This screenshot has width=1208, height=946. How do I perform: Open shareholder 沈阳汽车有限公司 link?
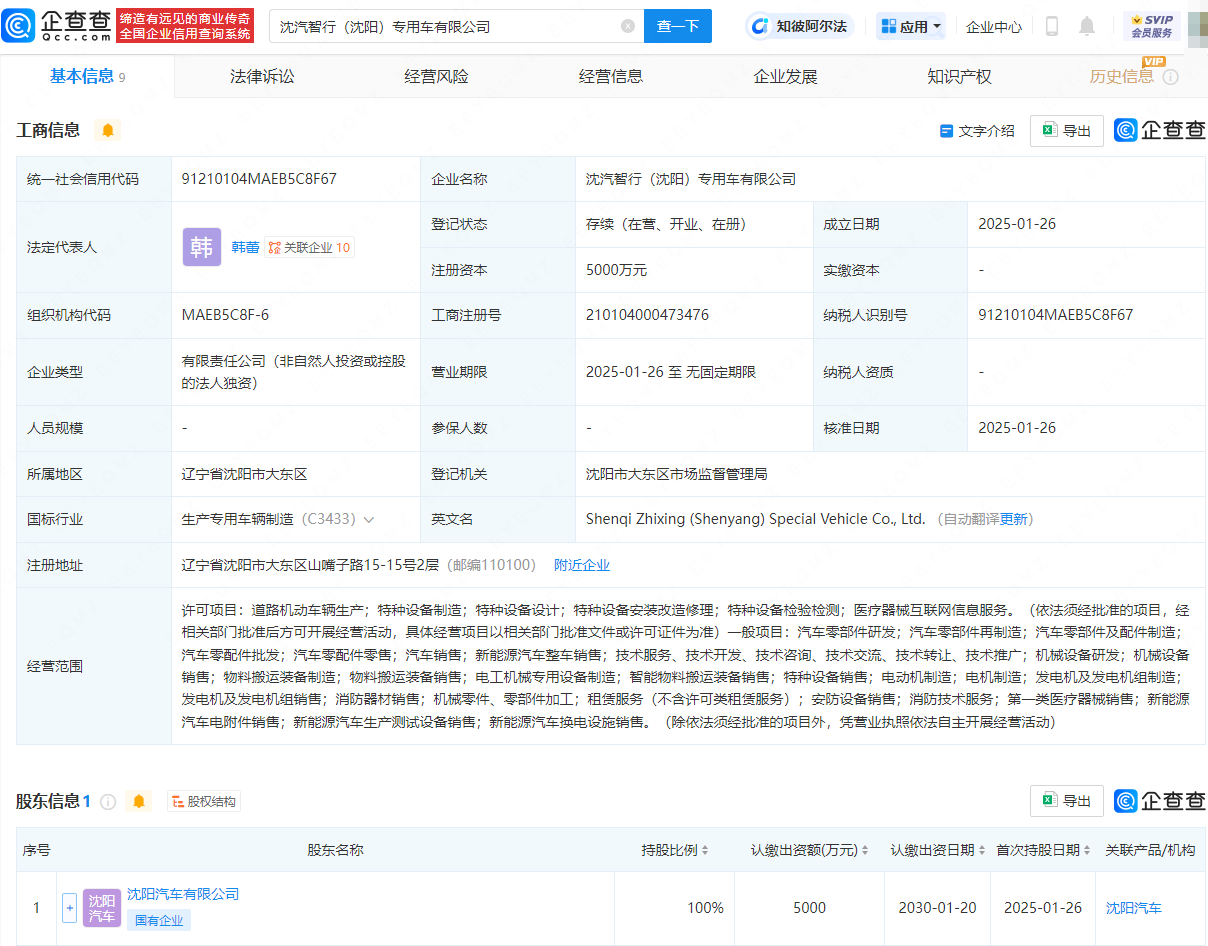pyautogui.click(x=183, y=894)
